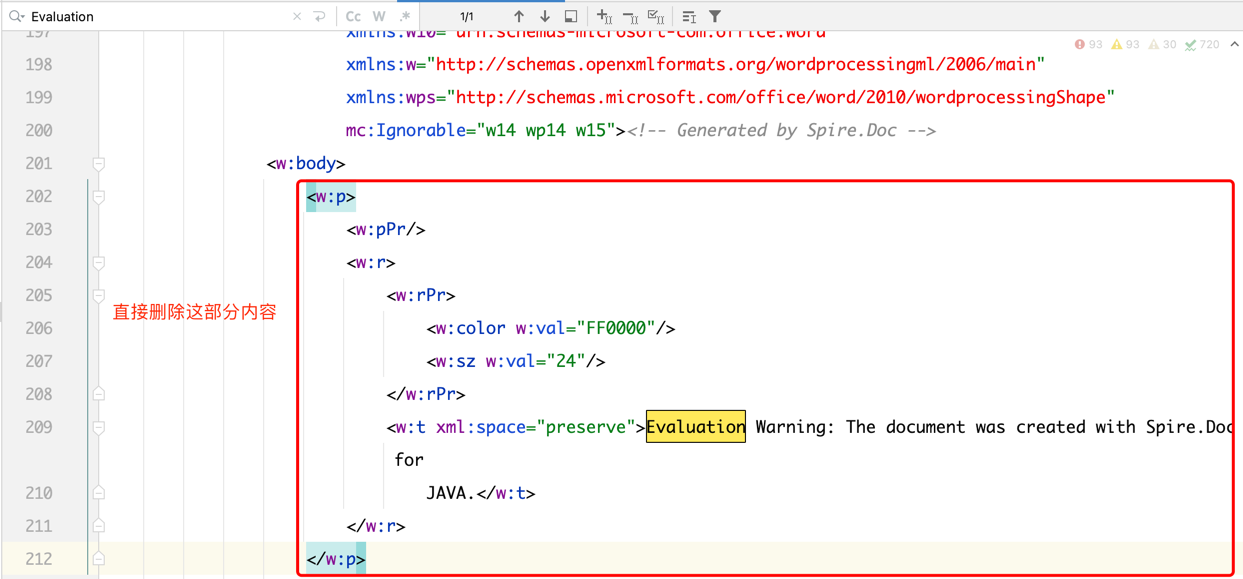The height and width of the screenshot is (579, 1243).
Task: Click line number 207 in gutter
Action: 39,361
